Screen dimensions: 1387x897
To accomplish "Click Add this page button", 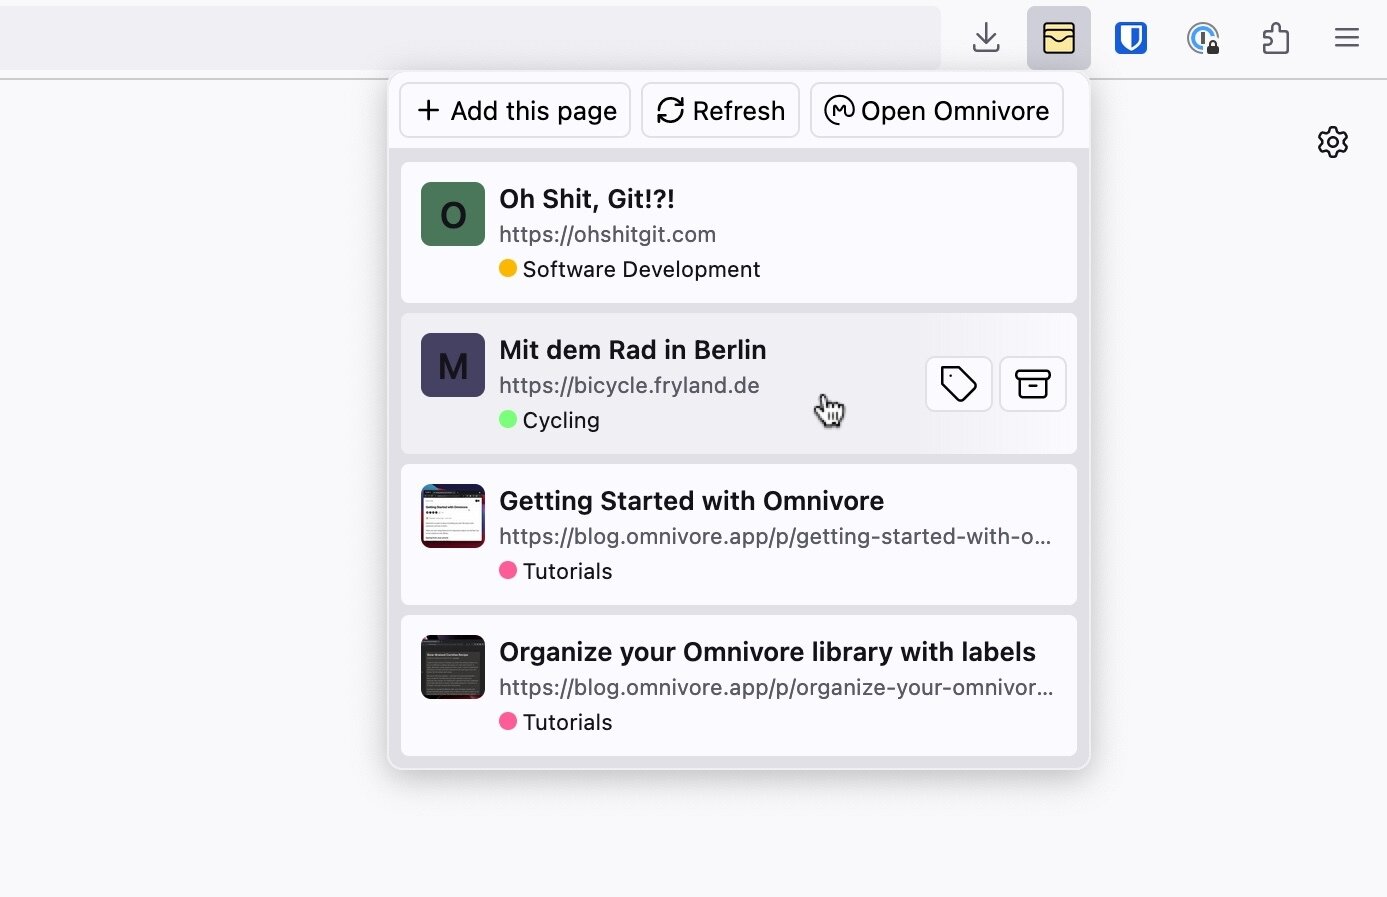I will (515, 110).
